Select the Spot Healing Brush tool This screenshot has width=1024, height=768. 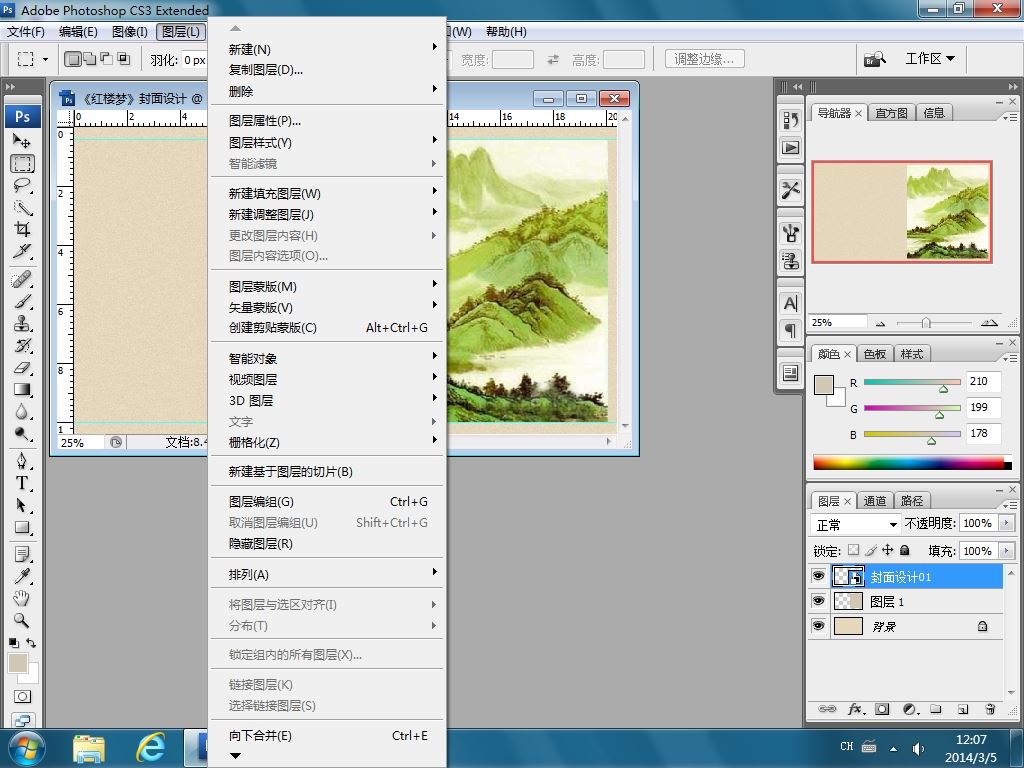tap(22, 280)
